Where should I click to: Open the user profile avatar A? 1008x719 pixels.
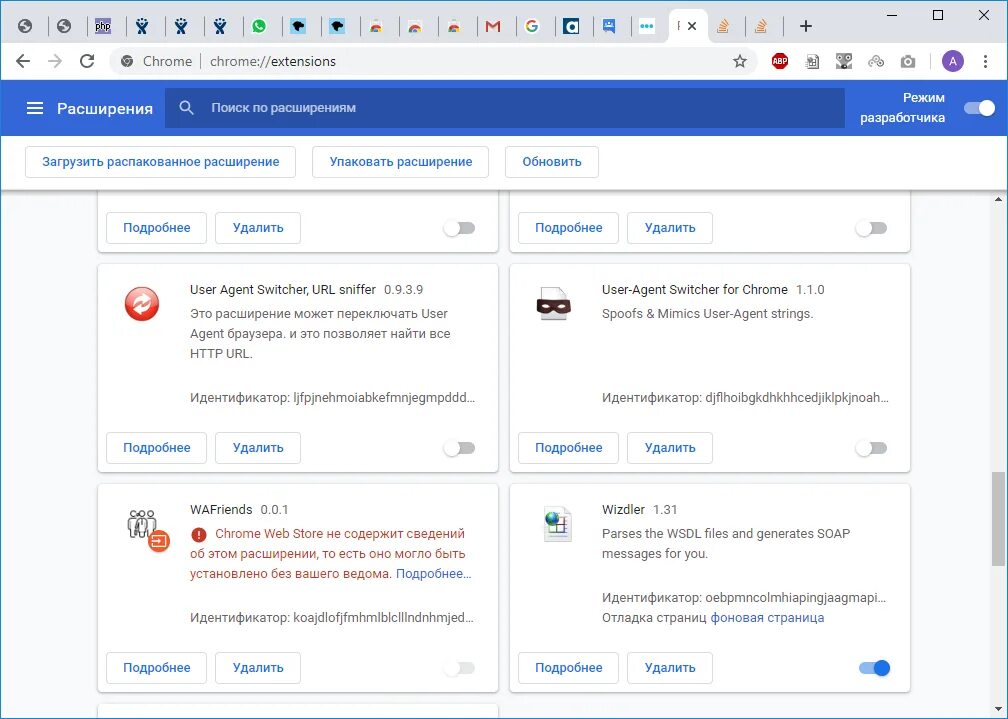point(953,61)
